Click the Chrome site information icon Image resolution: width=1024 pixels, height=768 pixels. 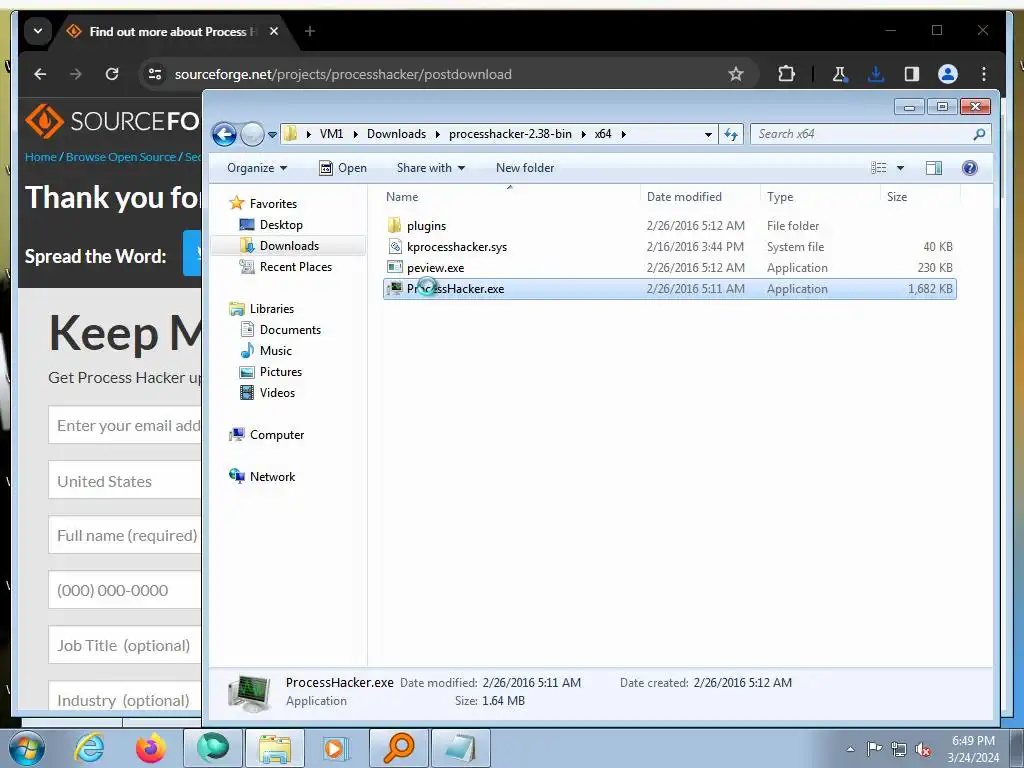tap(155, 74)
